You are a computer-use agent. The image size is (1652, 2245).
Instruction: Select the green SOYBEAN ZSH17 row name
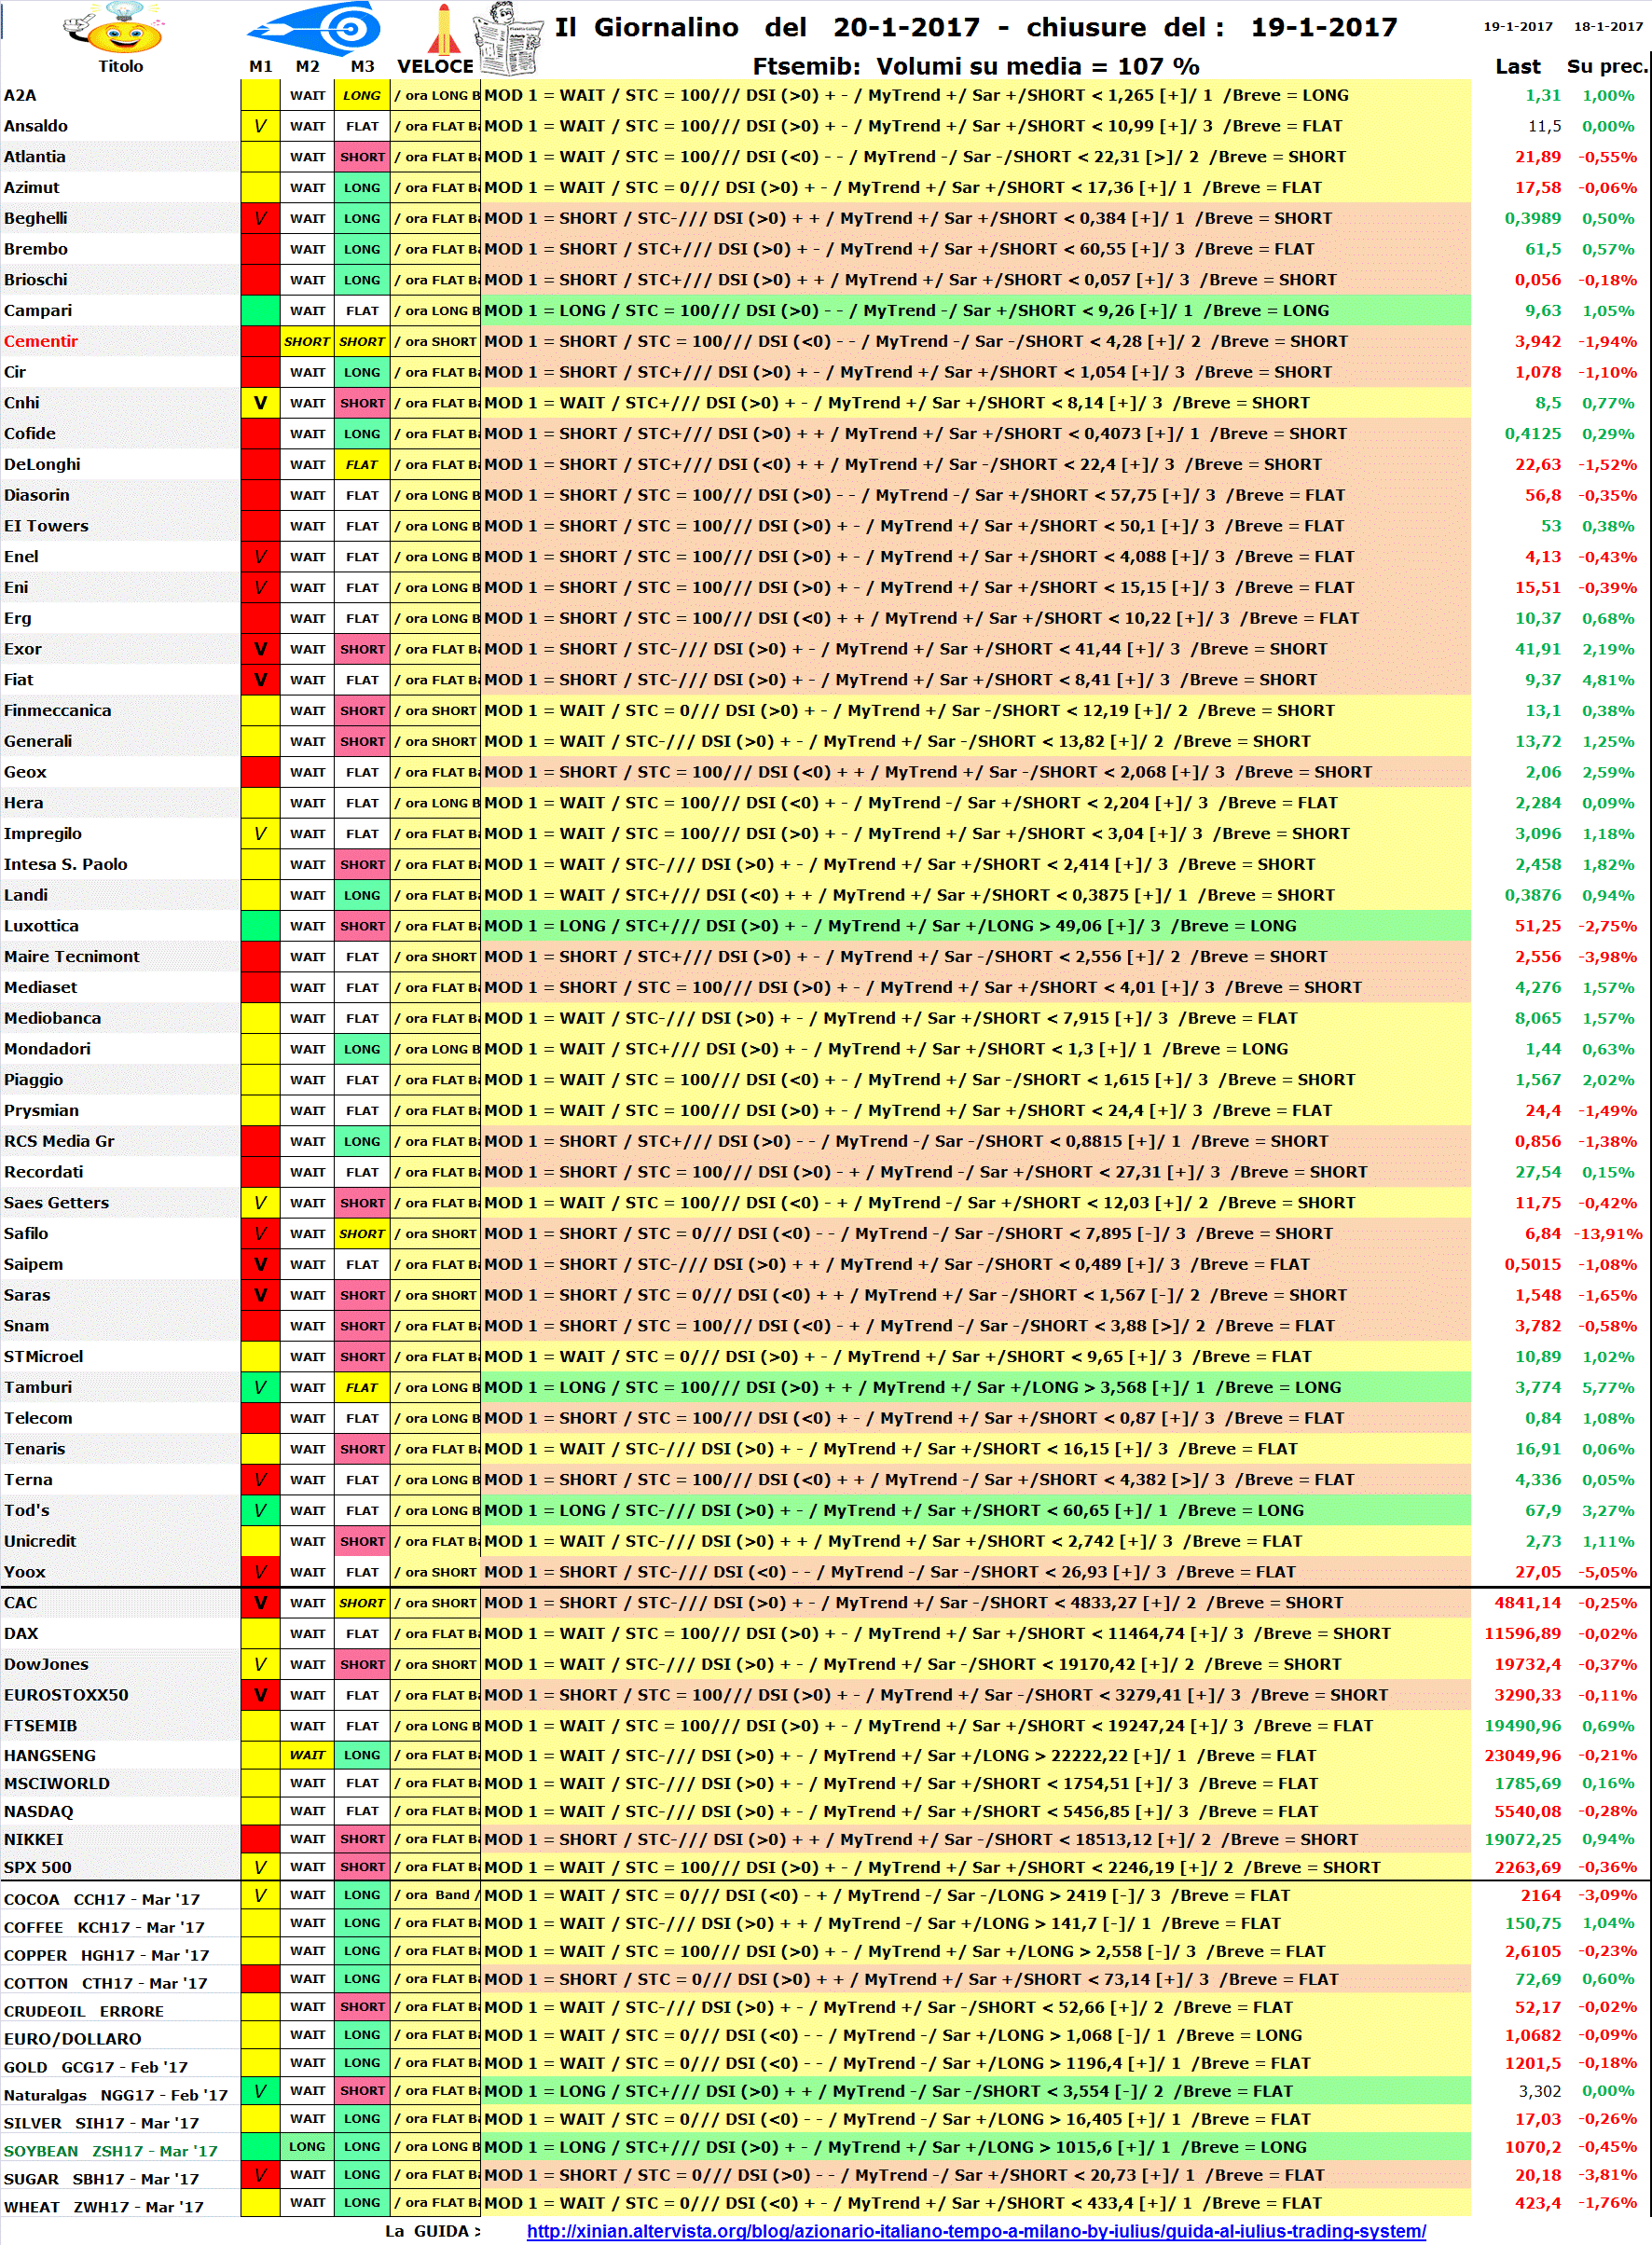click(110, 2151)
